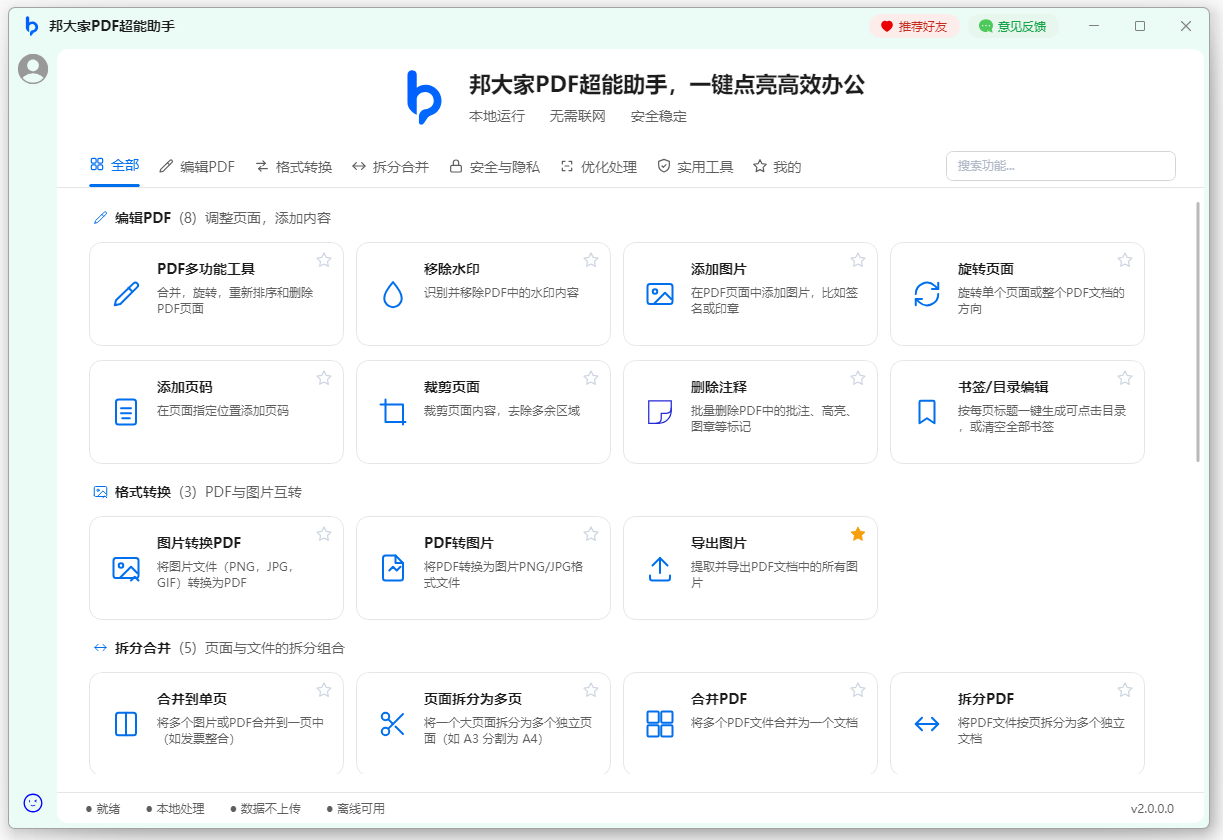Switch to the 编辑PDF tab
The height and width of the screenshot is (840, 1223).
pos(197,167)
